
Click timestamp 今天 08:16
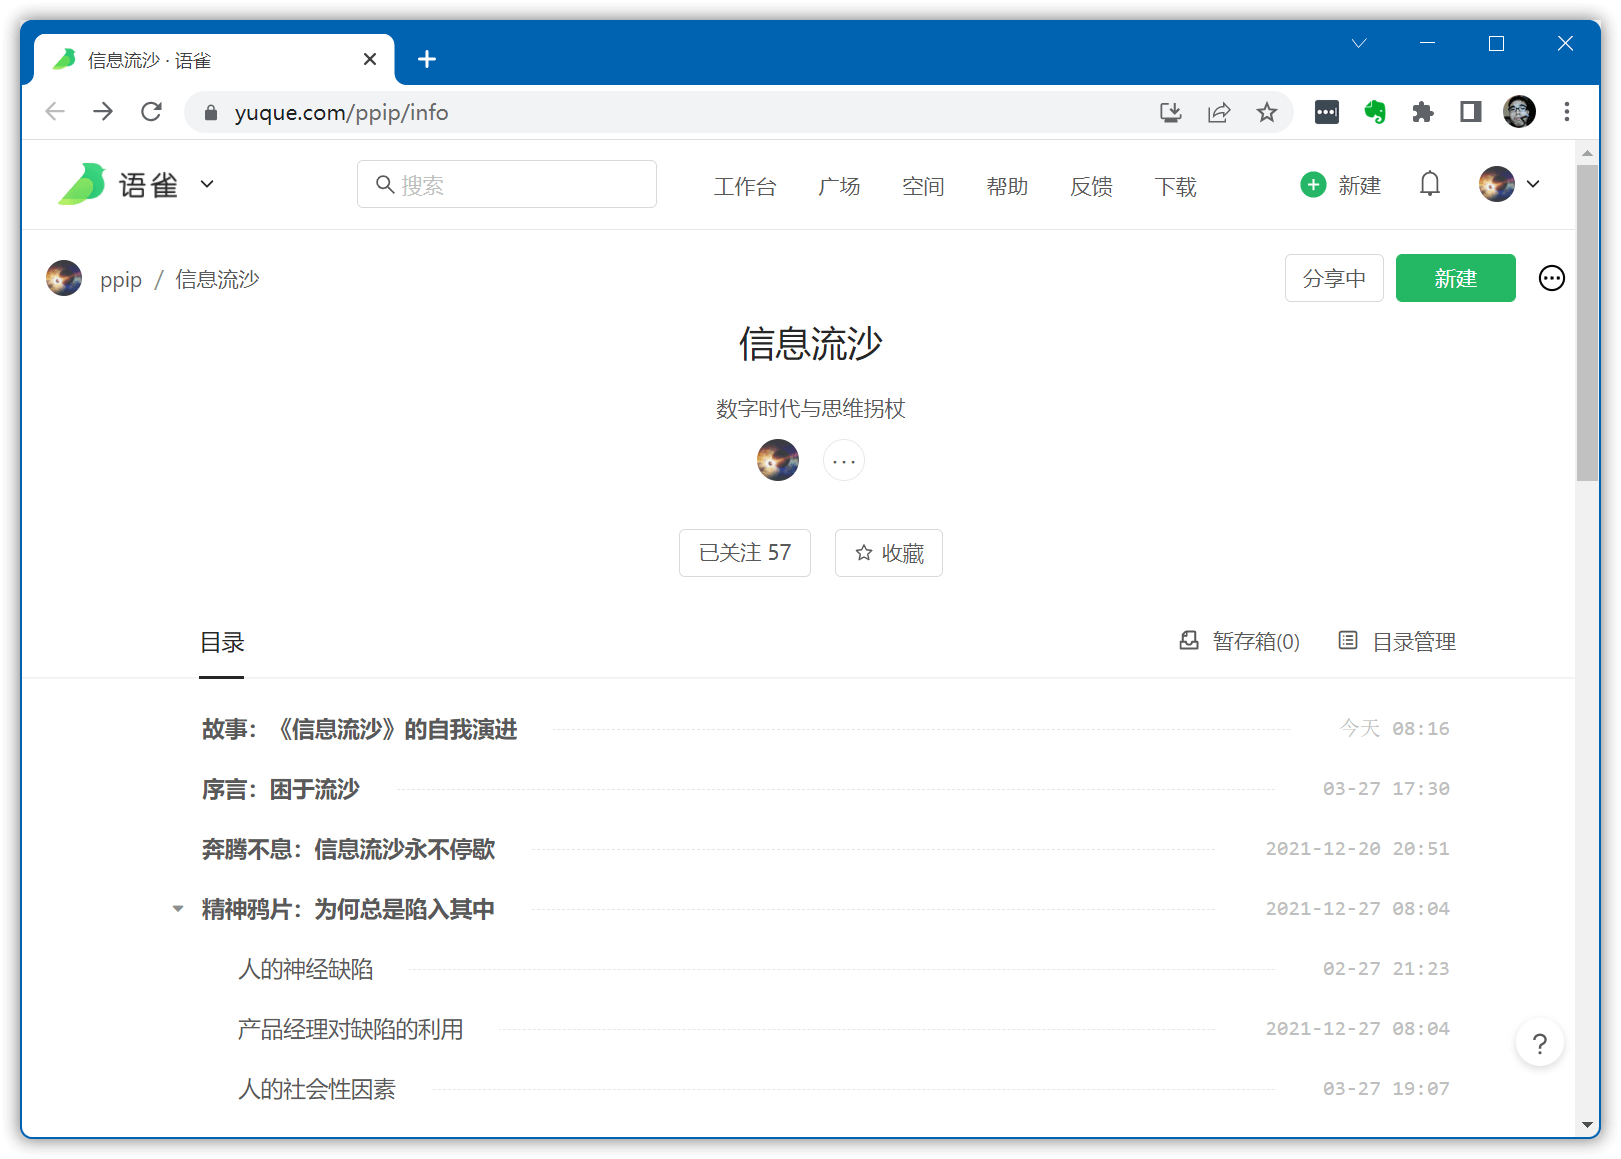coord(1394,729)
